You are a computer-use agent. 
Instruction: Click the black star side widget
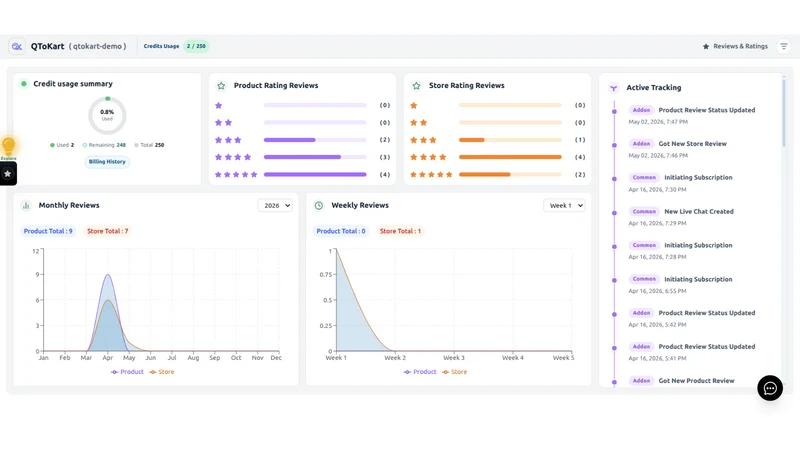8,174
